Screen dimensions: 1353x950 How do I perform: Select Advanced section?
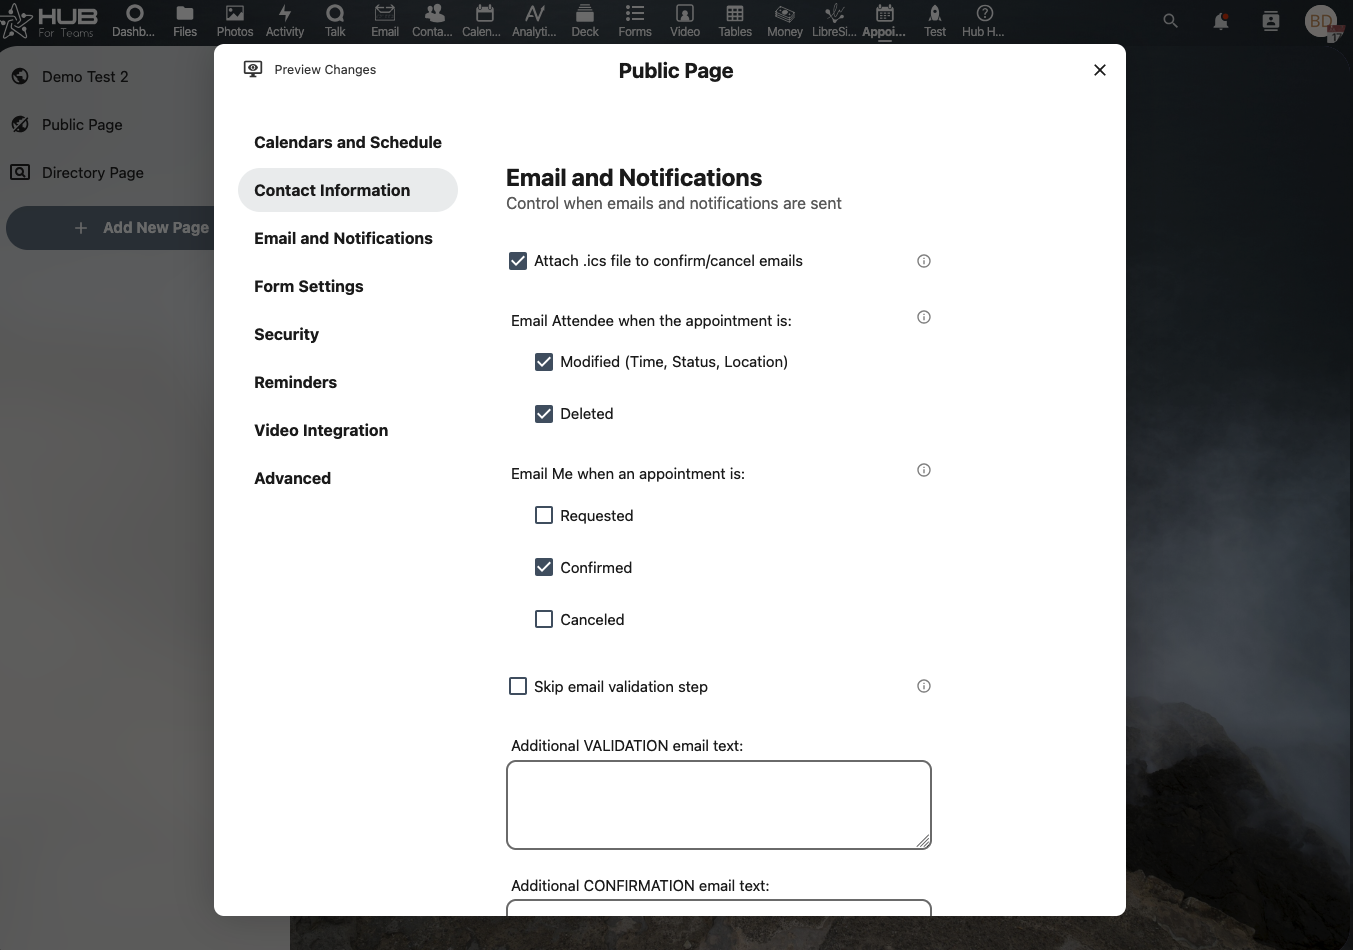coord(348,478)
